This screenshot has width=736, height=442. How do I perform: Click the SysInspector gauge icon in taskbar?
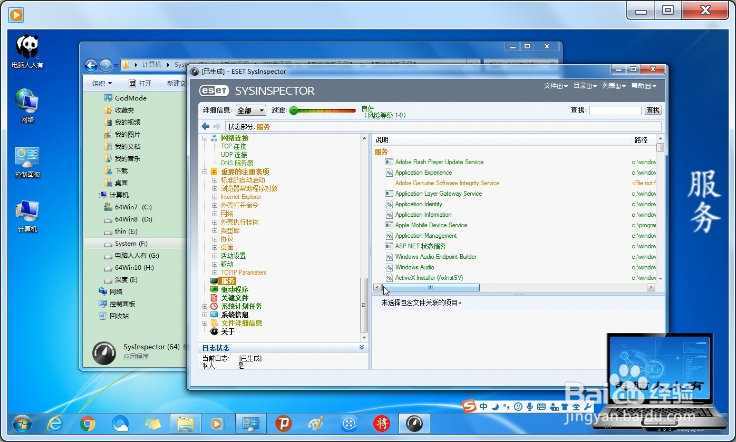point(414,424)
